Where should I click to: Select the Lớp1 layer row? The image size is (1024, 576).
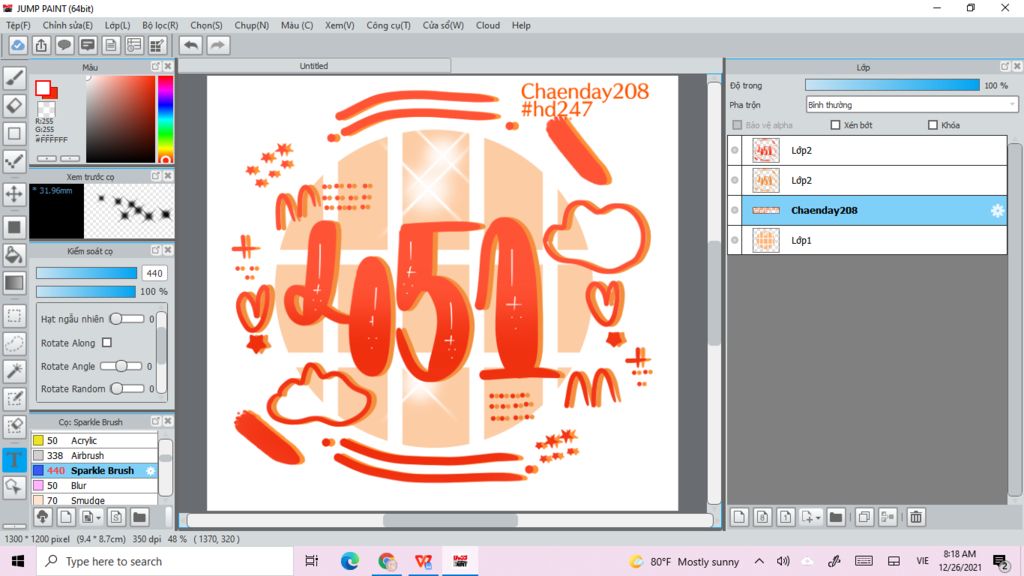coord(867,240)
